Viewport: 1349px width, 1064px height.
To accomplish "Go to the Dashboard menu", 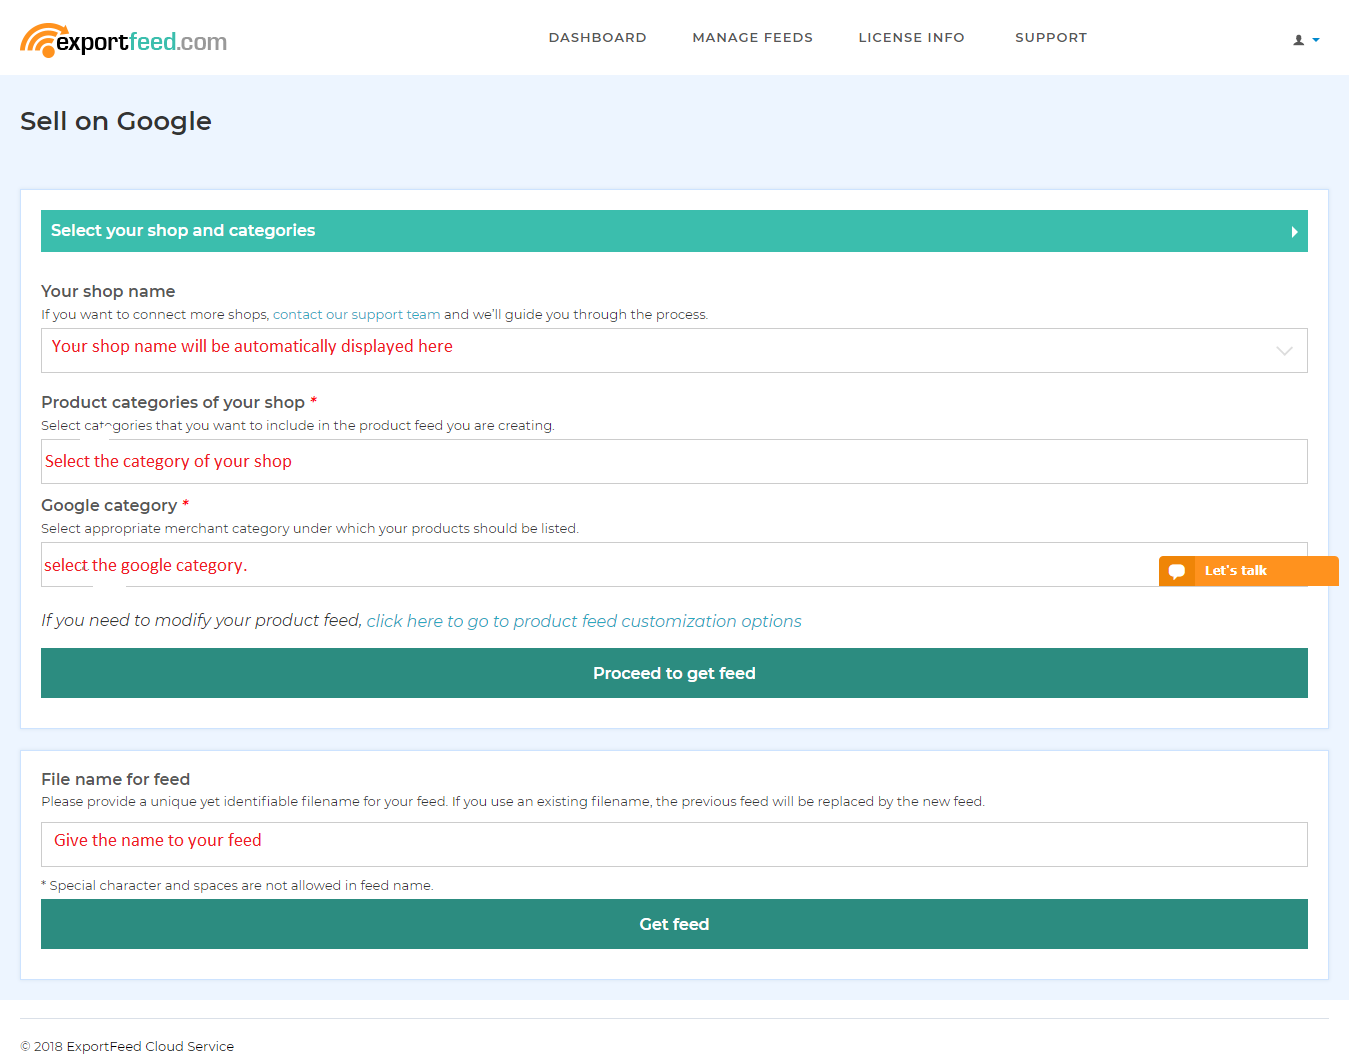I will [x=597, y=37].
